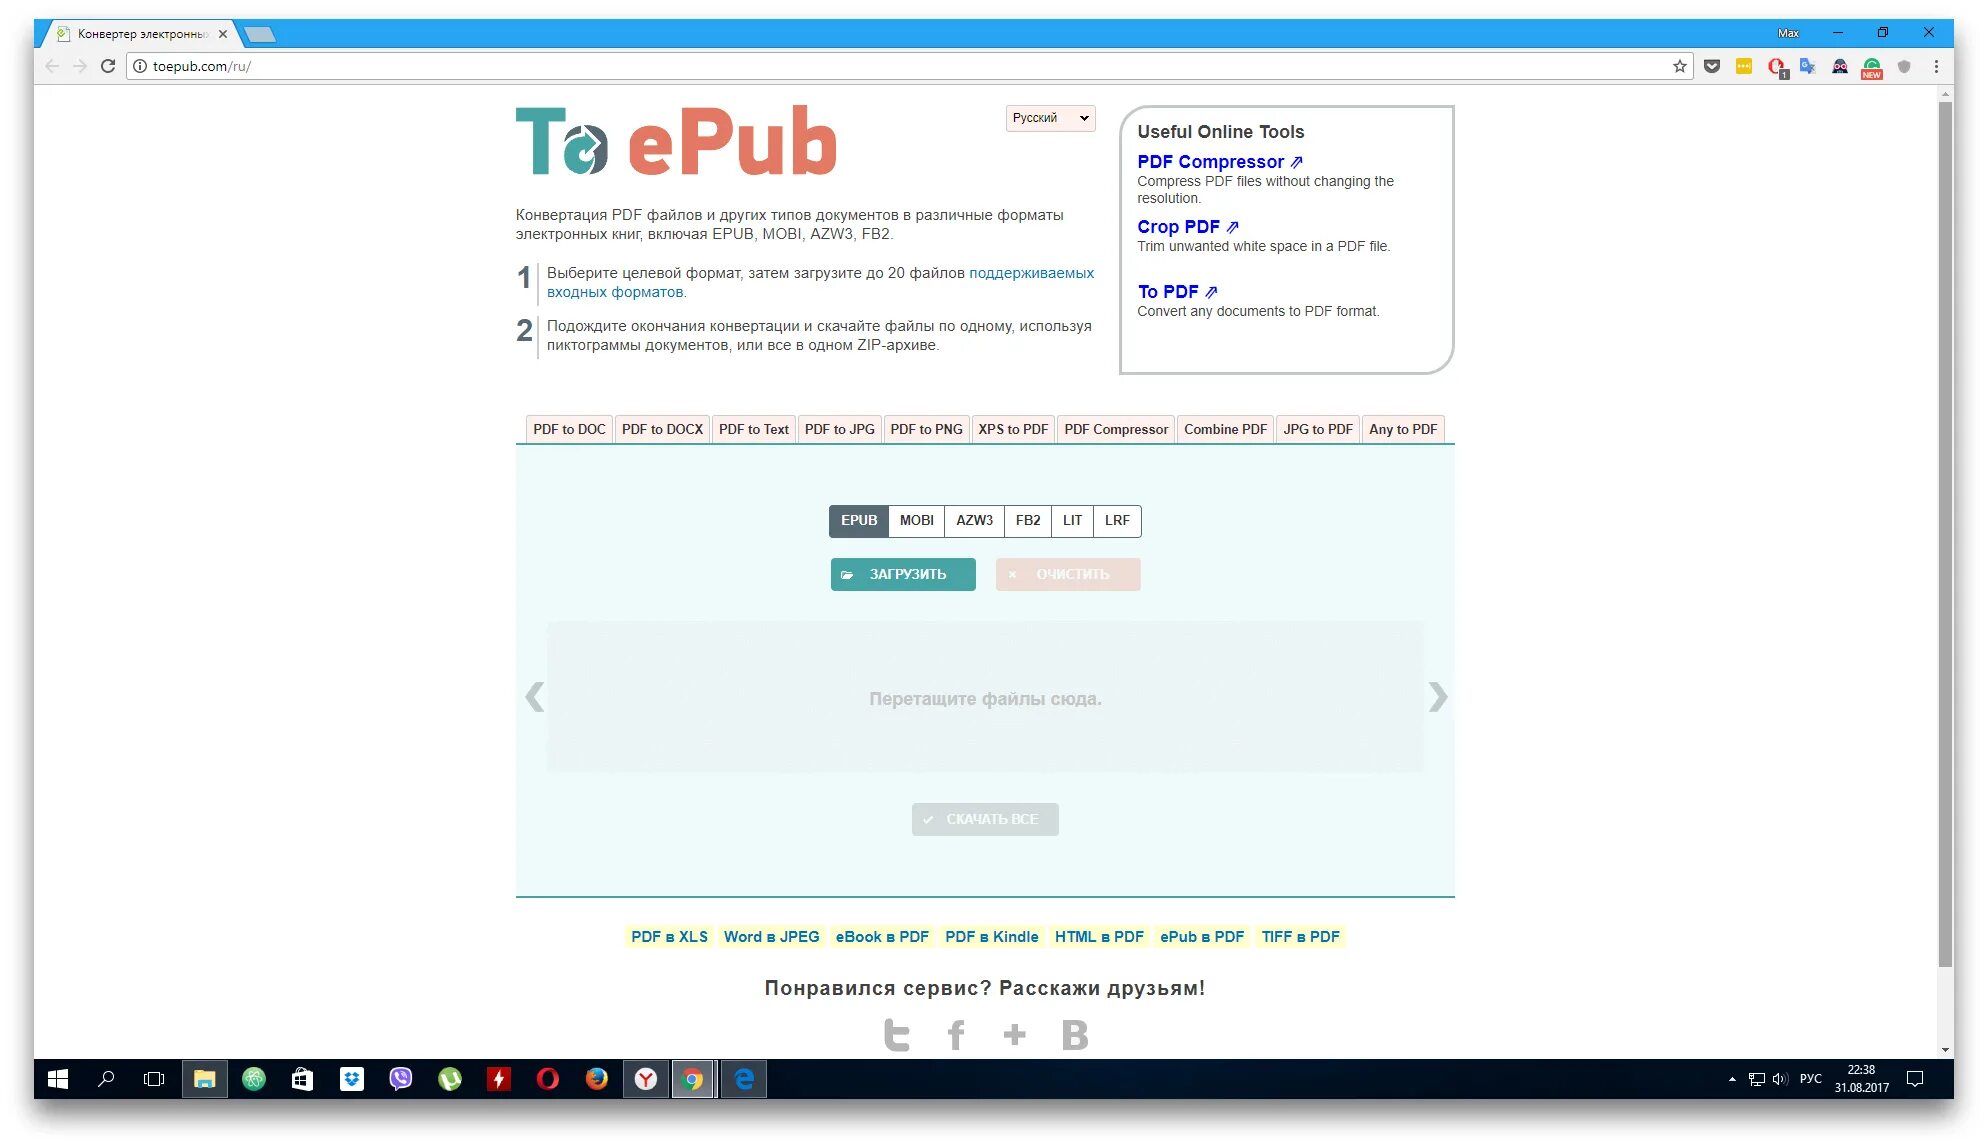Select the LIT format icon

1071,521
